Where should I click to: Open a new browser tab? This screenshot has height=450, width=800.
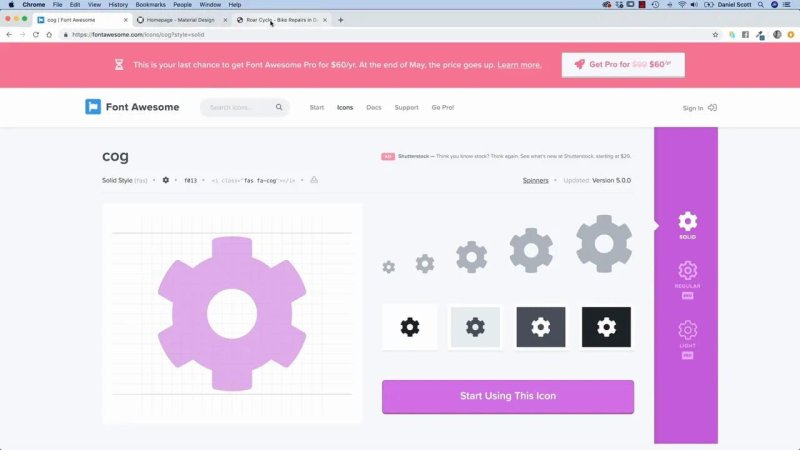341,20
